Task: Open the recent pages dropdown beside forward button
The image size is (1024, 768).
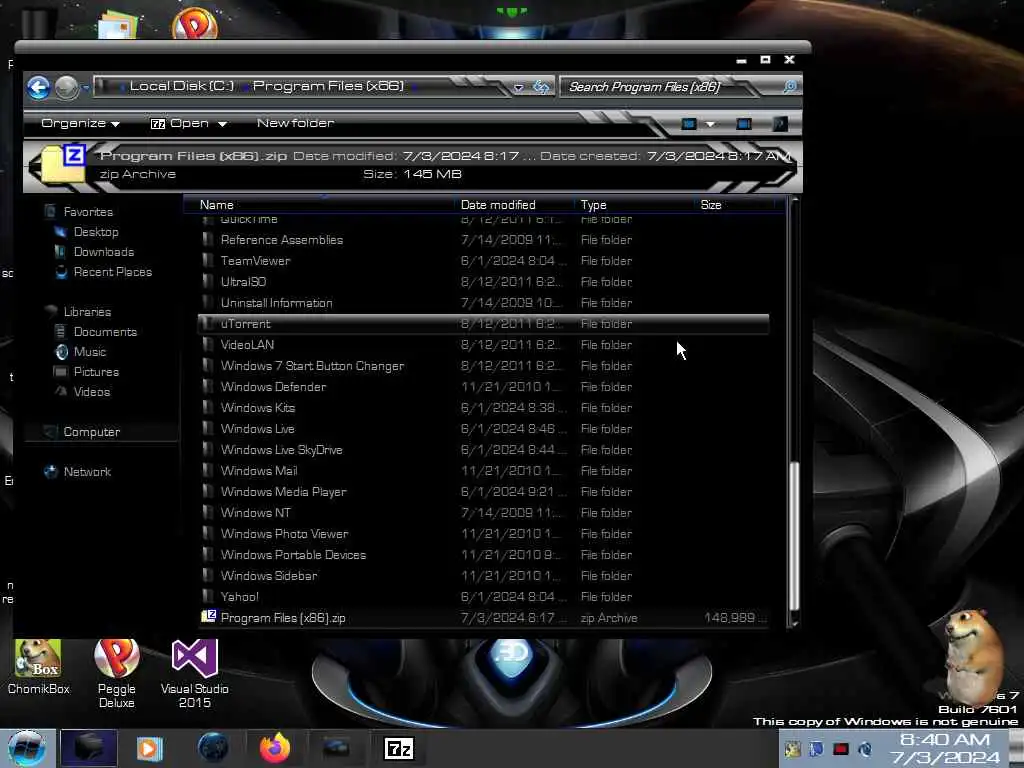Action: tap(86, 88)
